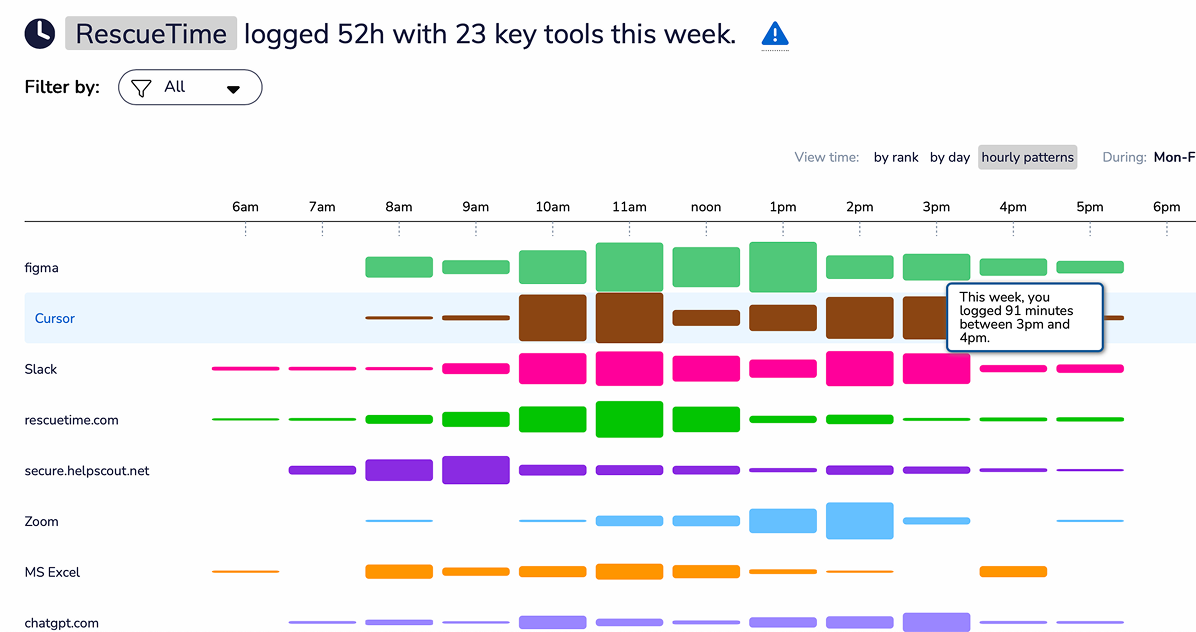Viewport: 1196px width, 632px height.
Task: Click Zoom's light blue 2pm block
Action: (859, 521)
